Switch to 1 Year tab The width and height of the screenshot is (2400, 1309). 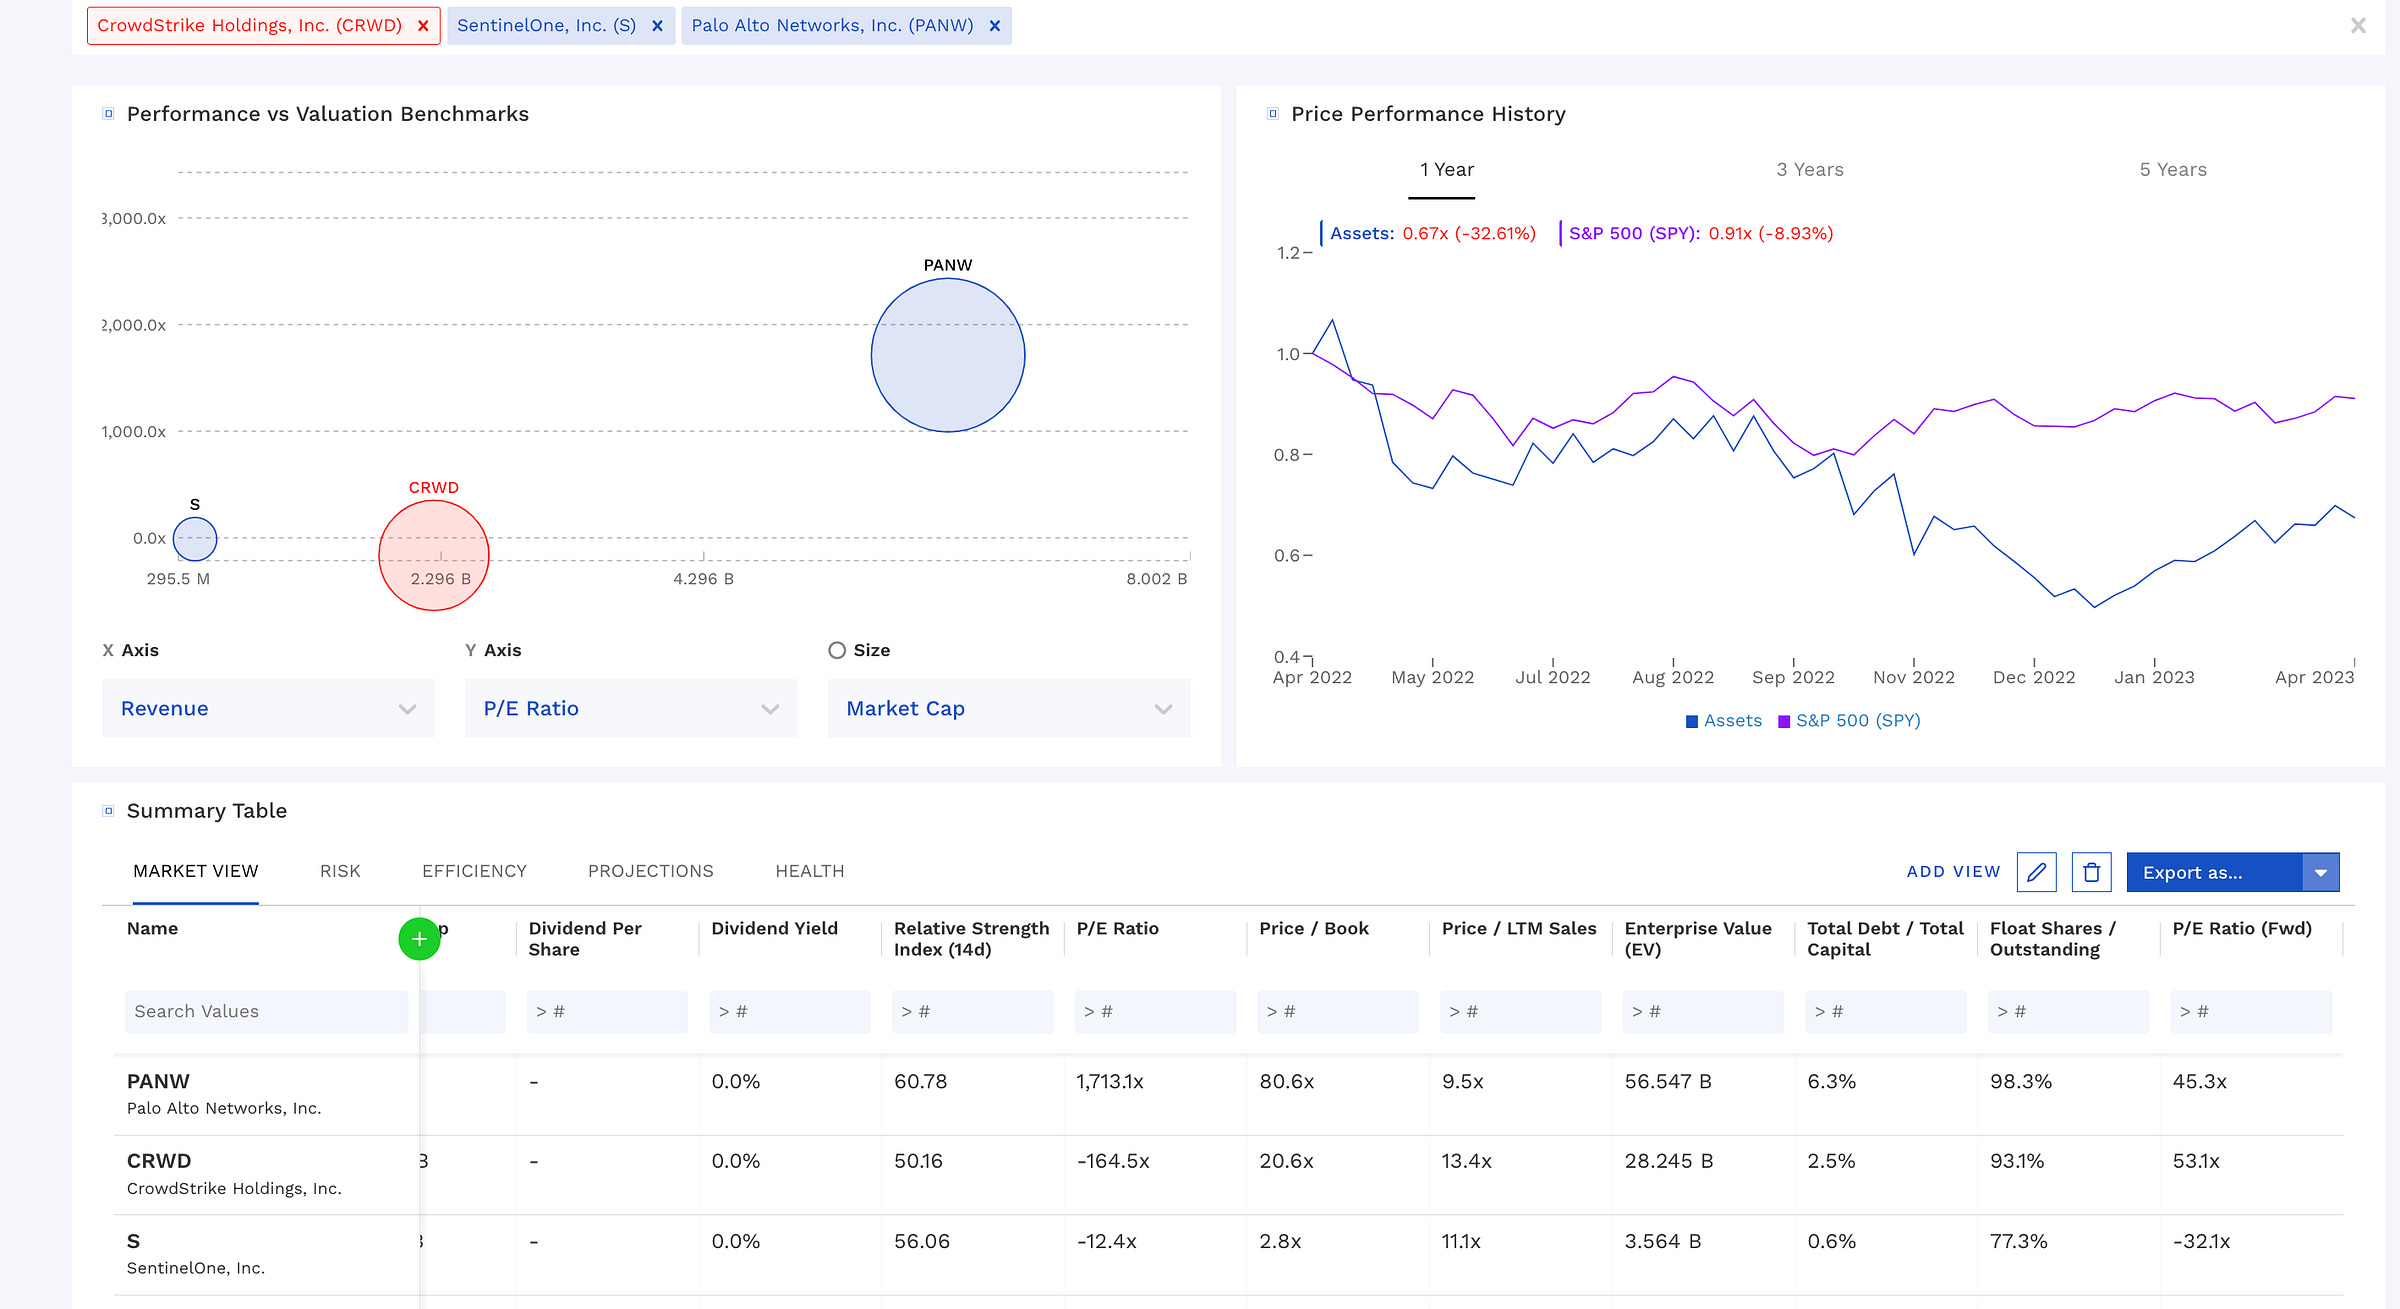tap(1447, 170)
